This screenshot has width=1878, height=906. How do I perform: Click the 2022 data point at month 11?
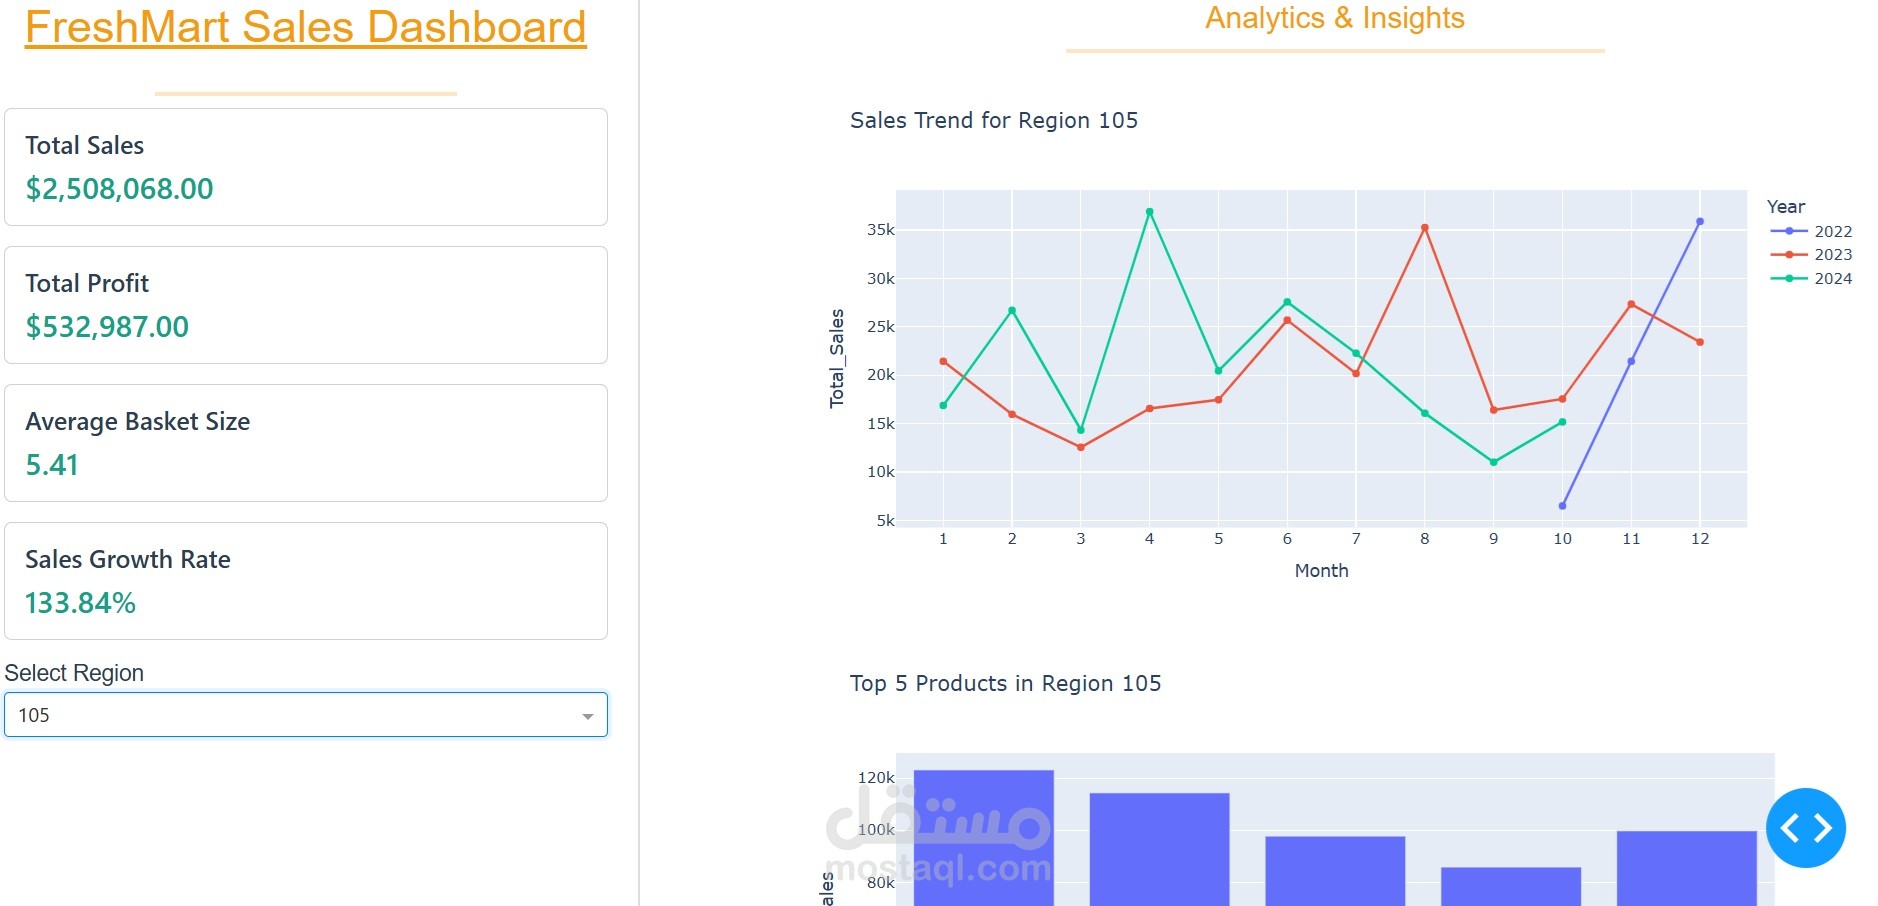click(1631, 362)
